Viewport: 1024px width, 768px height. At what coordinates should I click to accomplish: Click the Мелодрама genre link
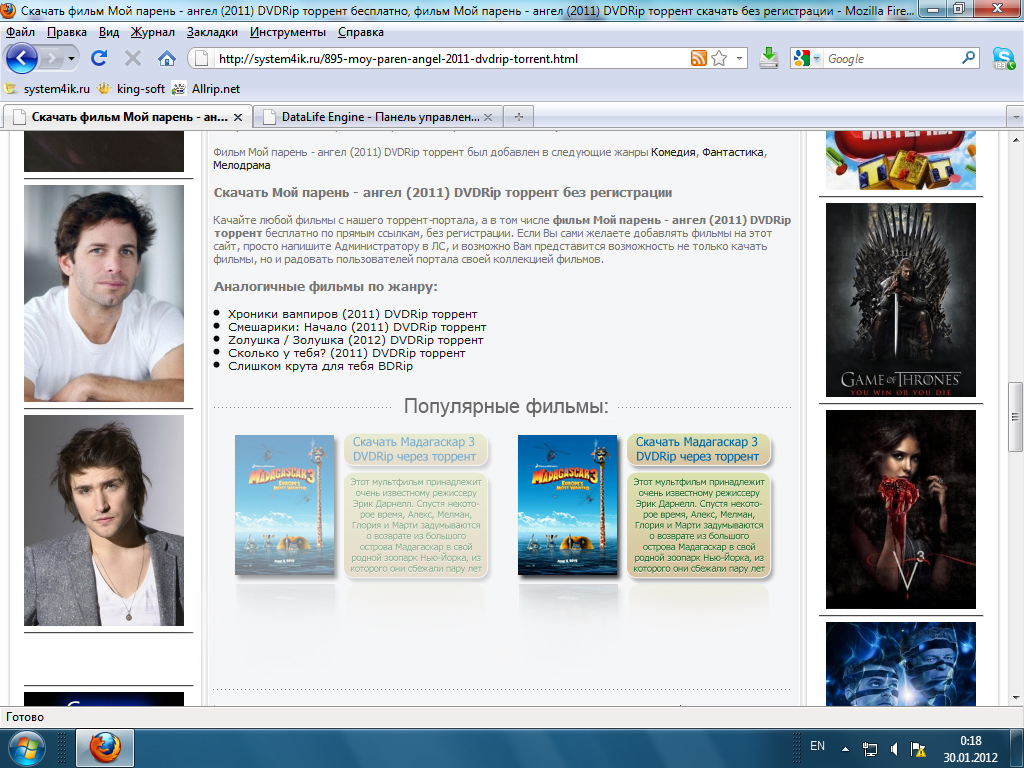242,165
